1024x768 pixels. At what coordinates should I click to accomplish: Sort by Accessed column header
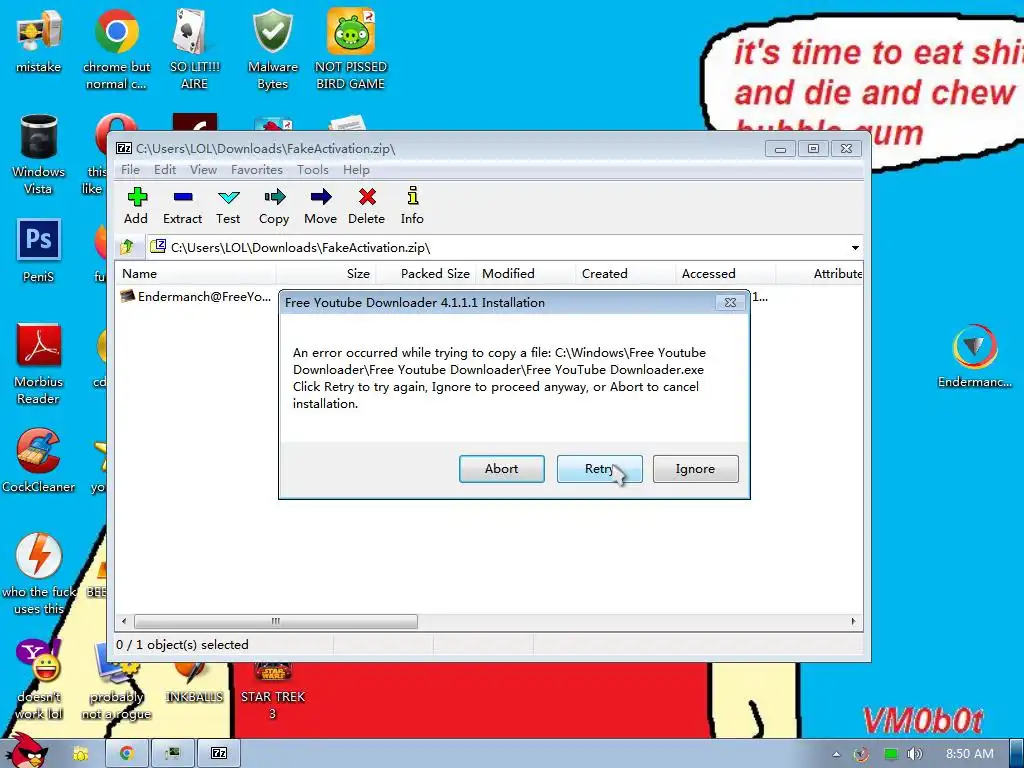point(726,274)
